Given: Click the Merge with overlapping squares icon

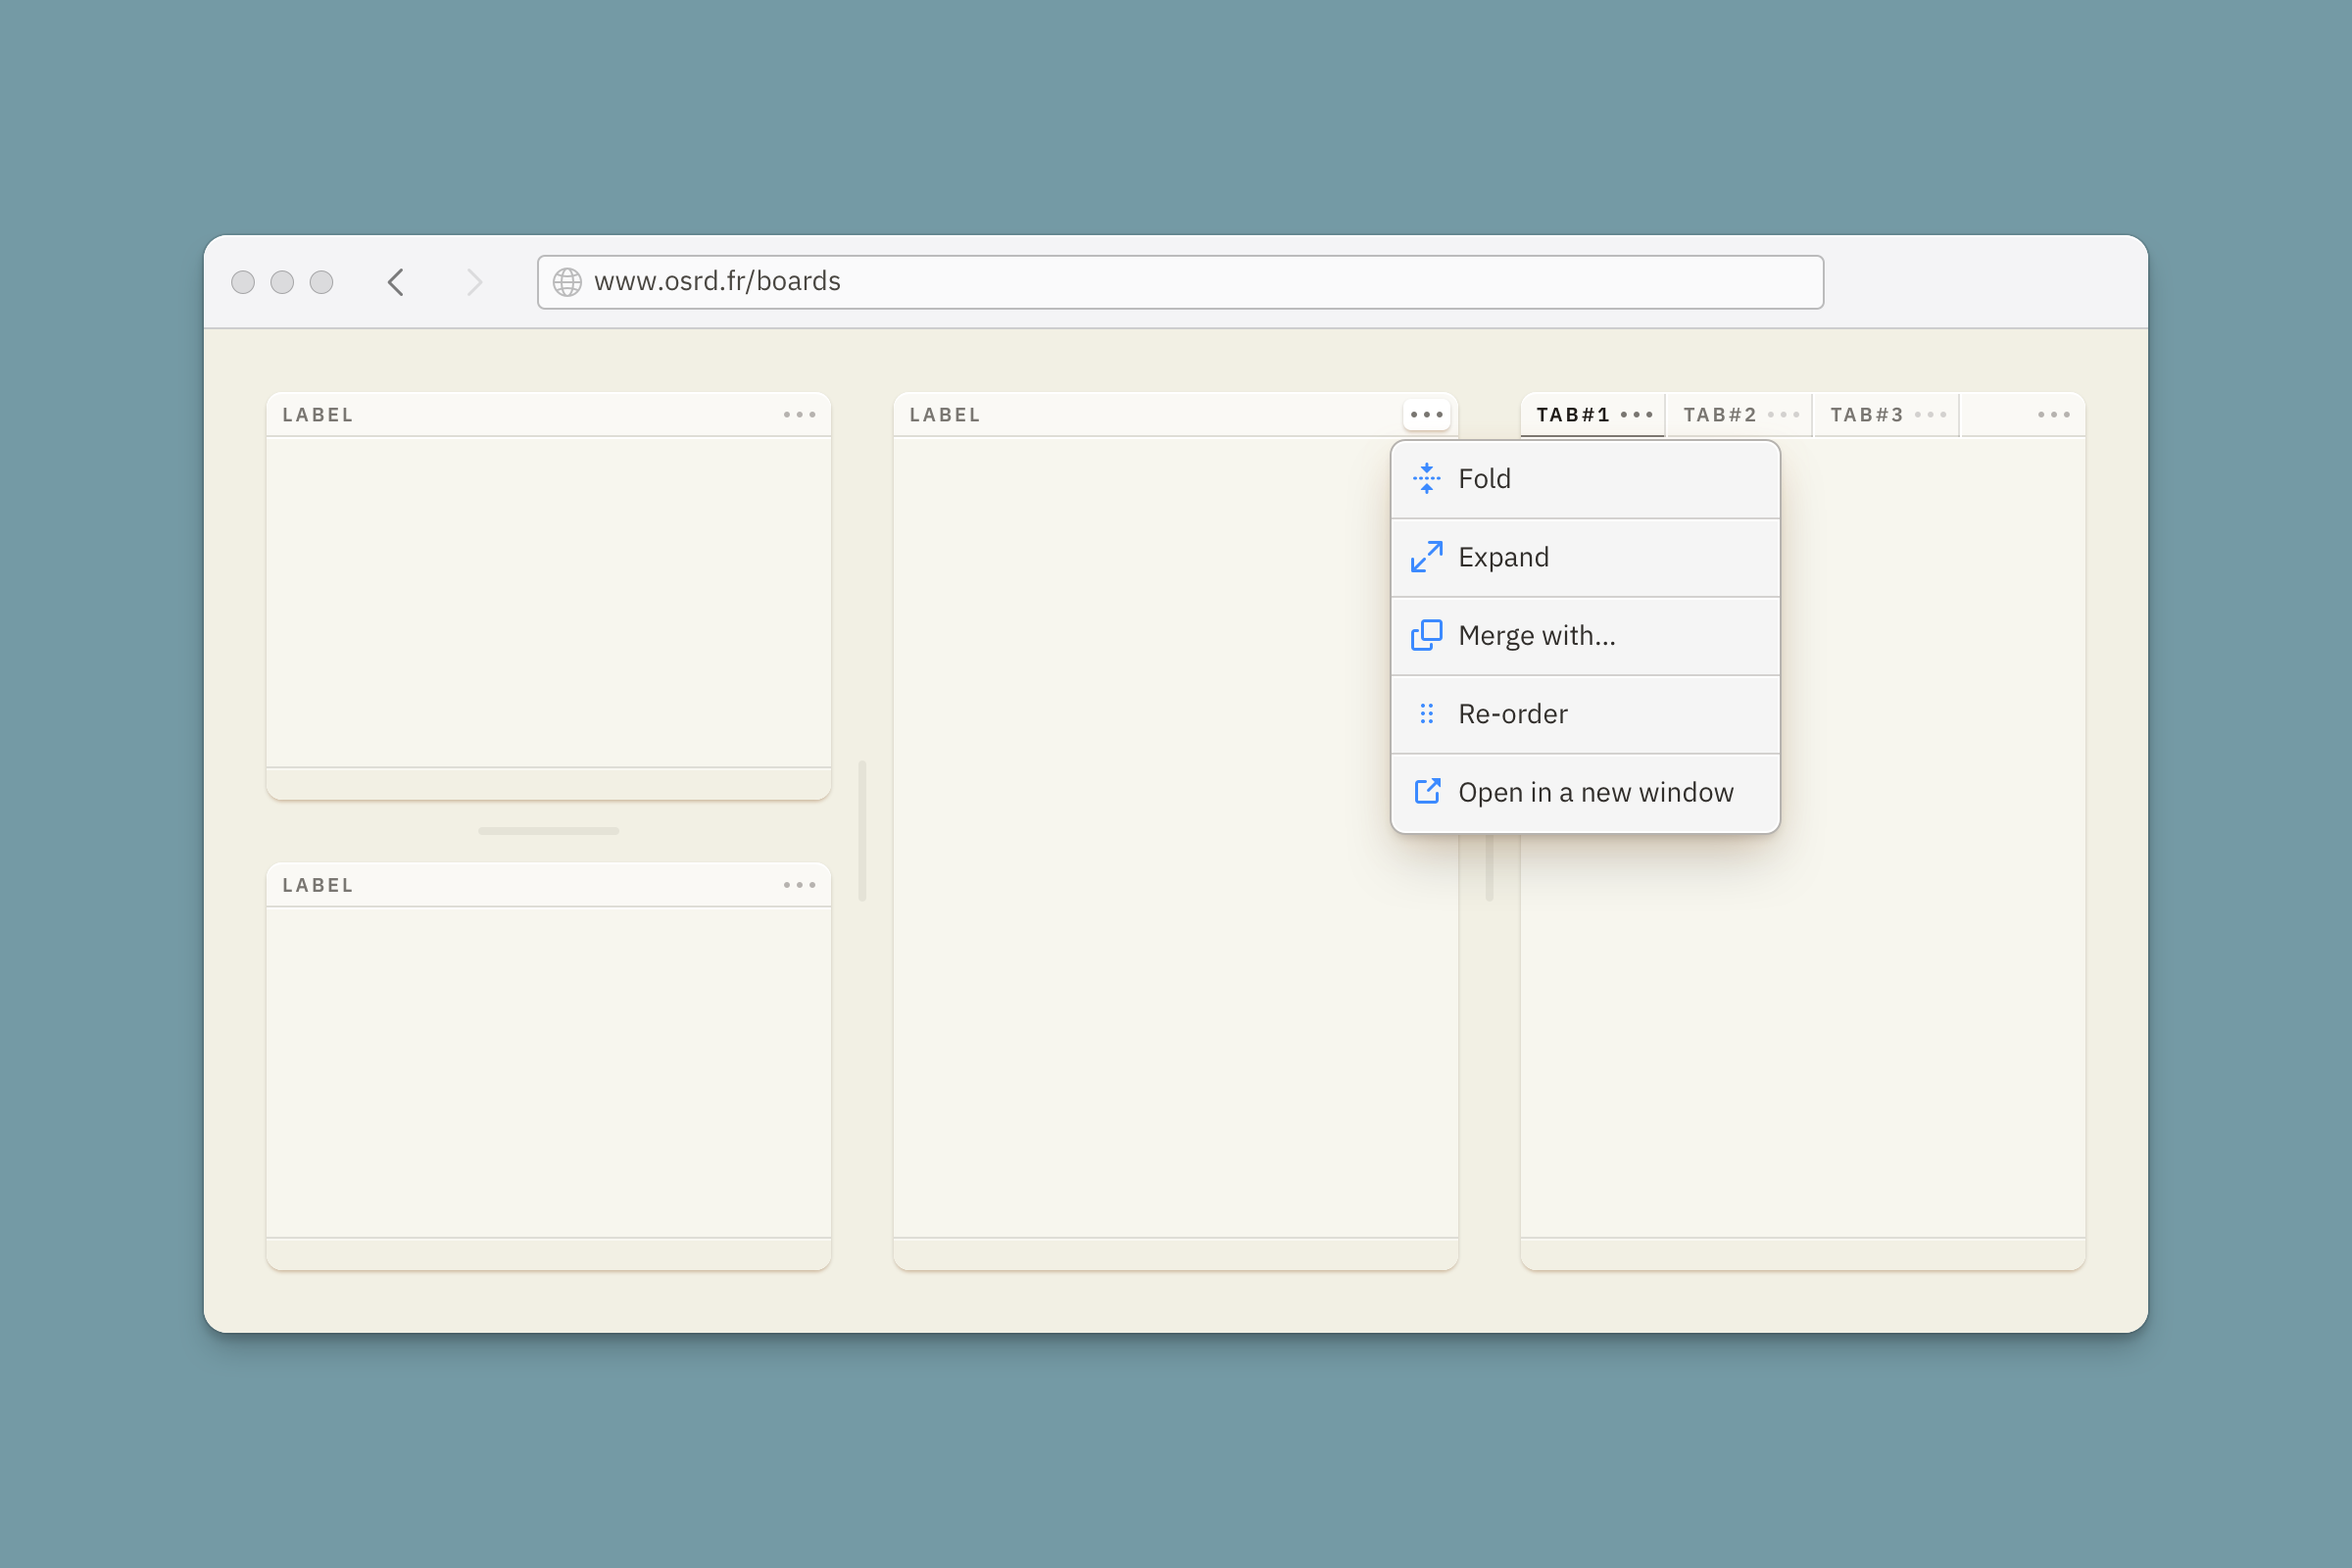Looking at the screenshot, I should pos(1426,635).
